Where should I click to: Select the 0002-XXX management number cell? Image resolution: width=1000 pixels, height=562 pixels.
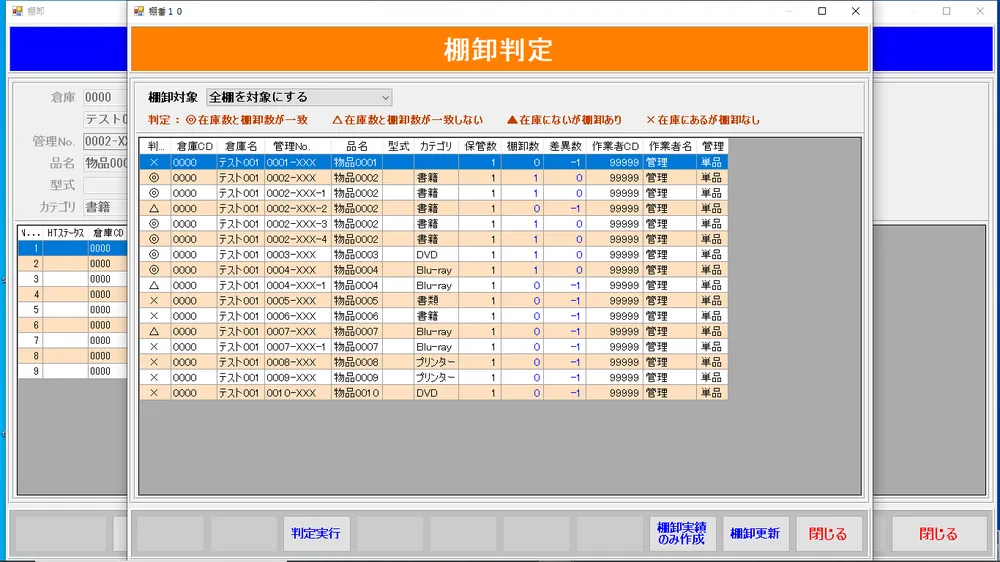click(x=298, y=178)
